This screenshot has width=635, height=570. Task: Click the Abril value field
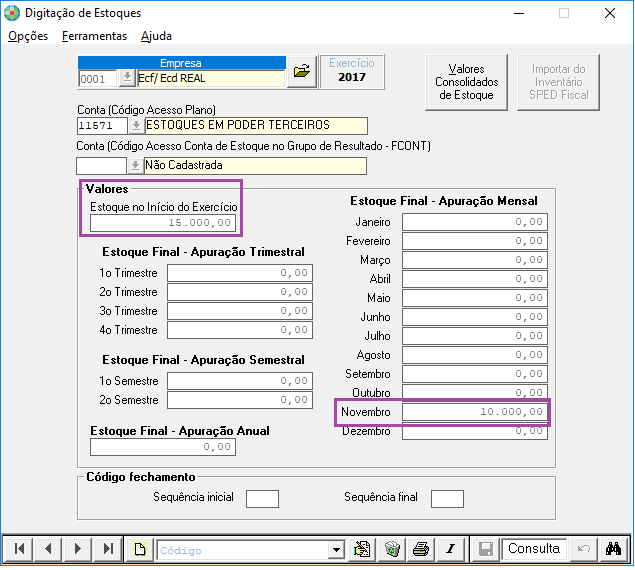coord(475,279)
